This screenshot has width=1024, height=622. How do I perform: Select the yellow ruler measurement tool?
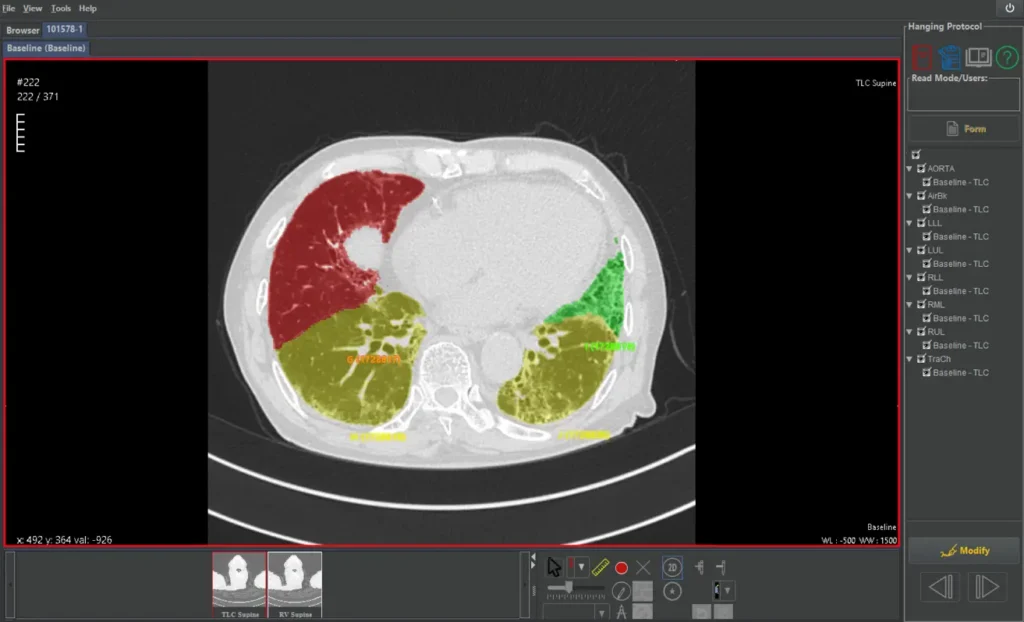click(x=600, y=568)
